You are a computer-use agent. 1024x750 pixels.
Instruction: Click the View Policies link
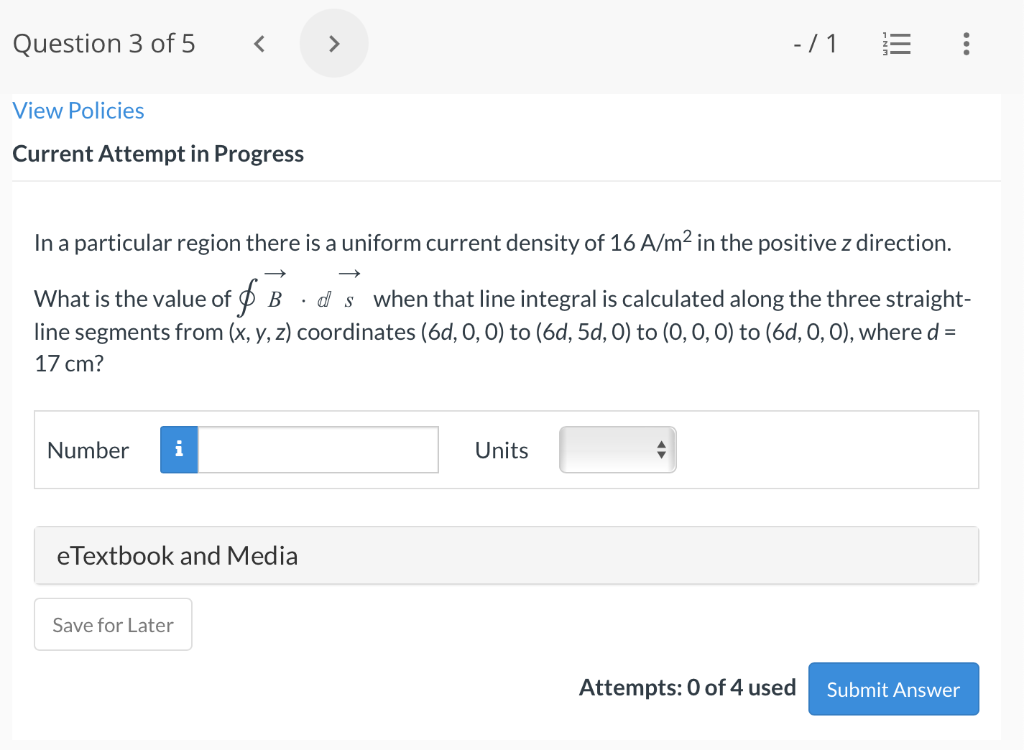pyautogui.click(x=78, y=110)
